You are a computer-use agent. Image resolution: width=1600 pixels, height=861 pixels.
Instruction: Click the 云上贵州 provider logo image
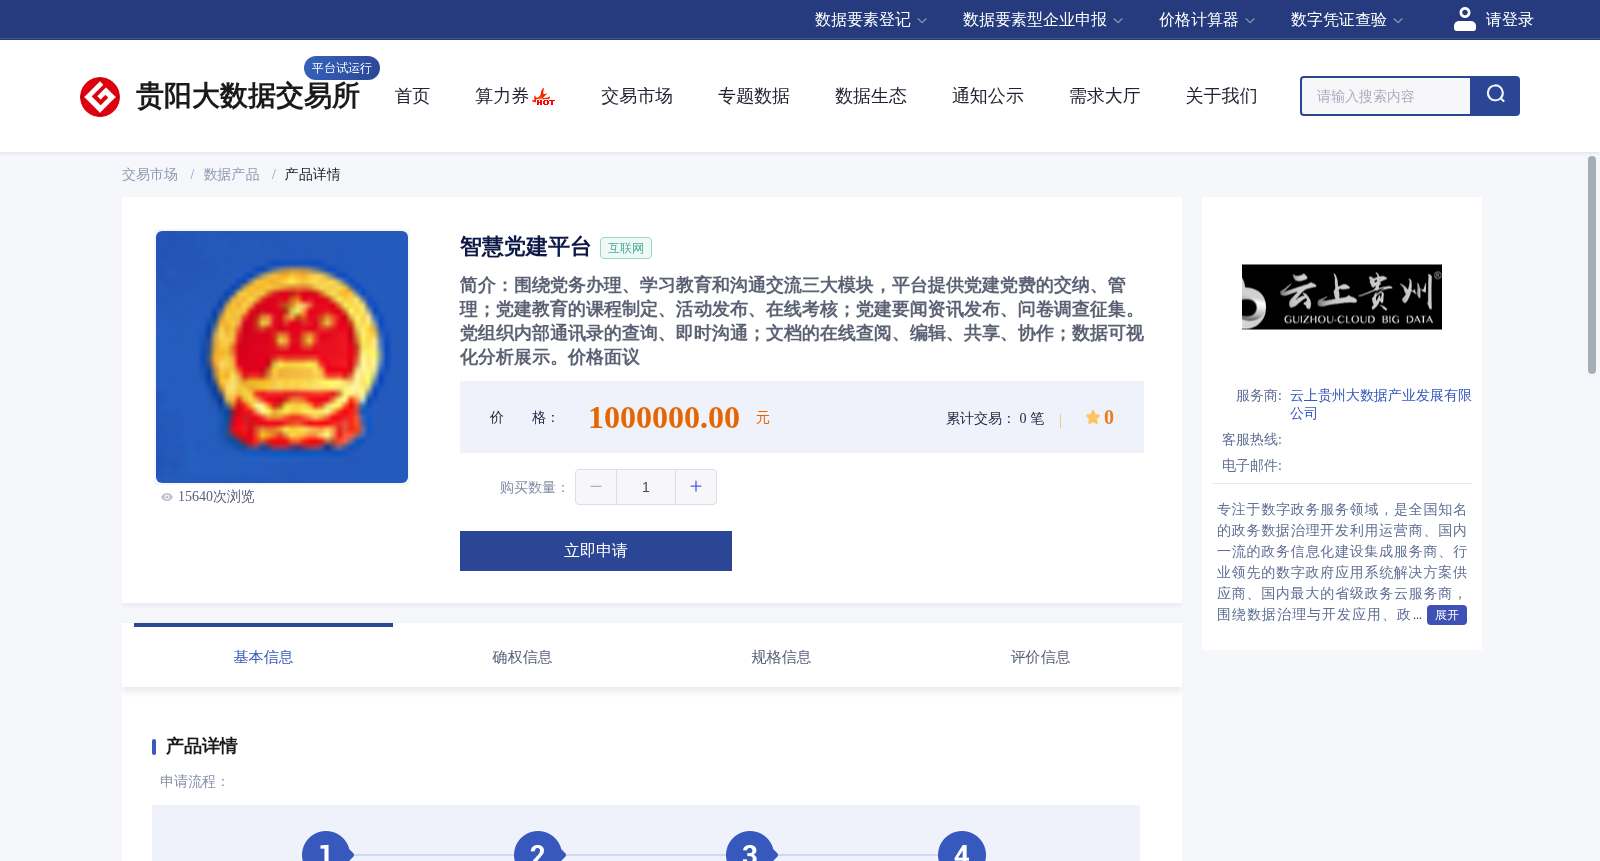[x=1342, y=297]
